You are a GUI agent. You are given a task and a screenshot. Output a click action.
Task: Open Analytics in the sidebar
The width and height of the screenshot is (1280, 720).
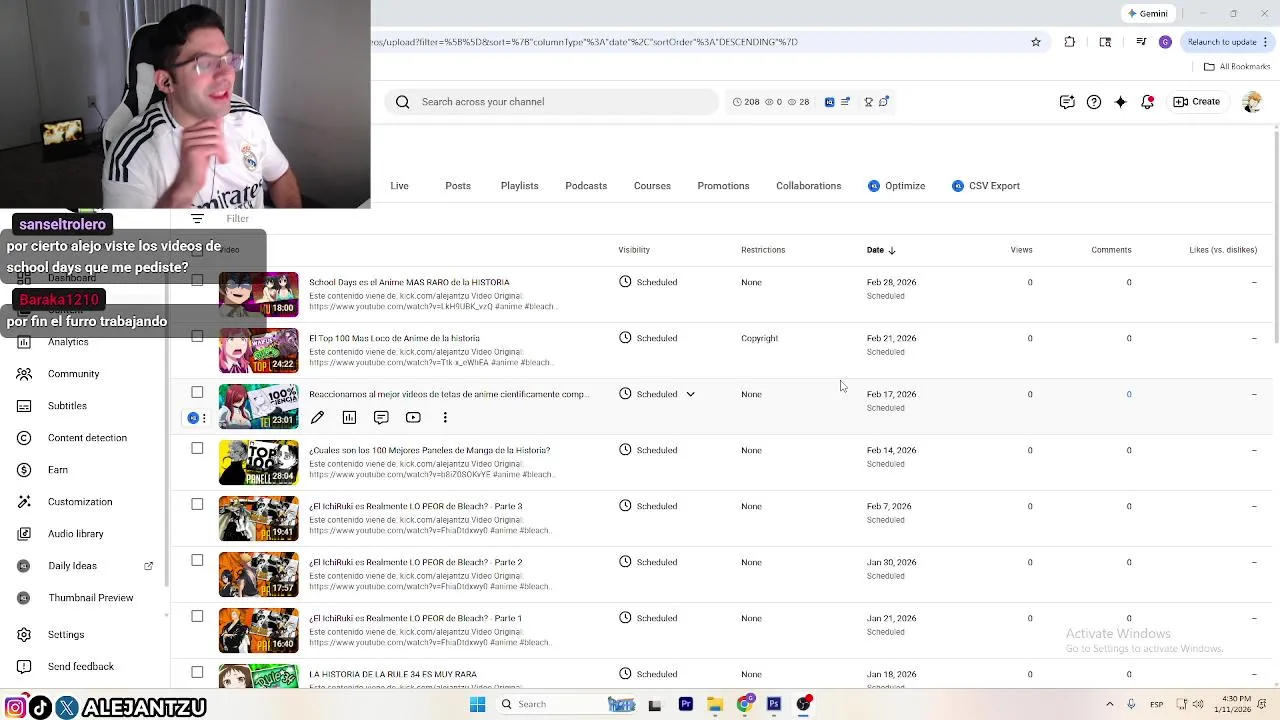[x=68, y=342]
